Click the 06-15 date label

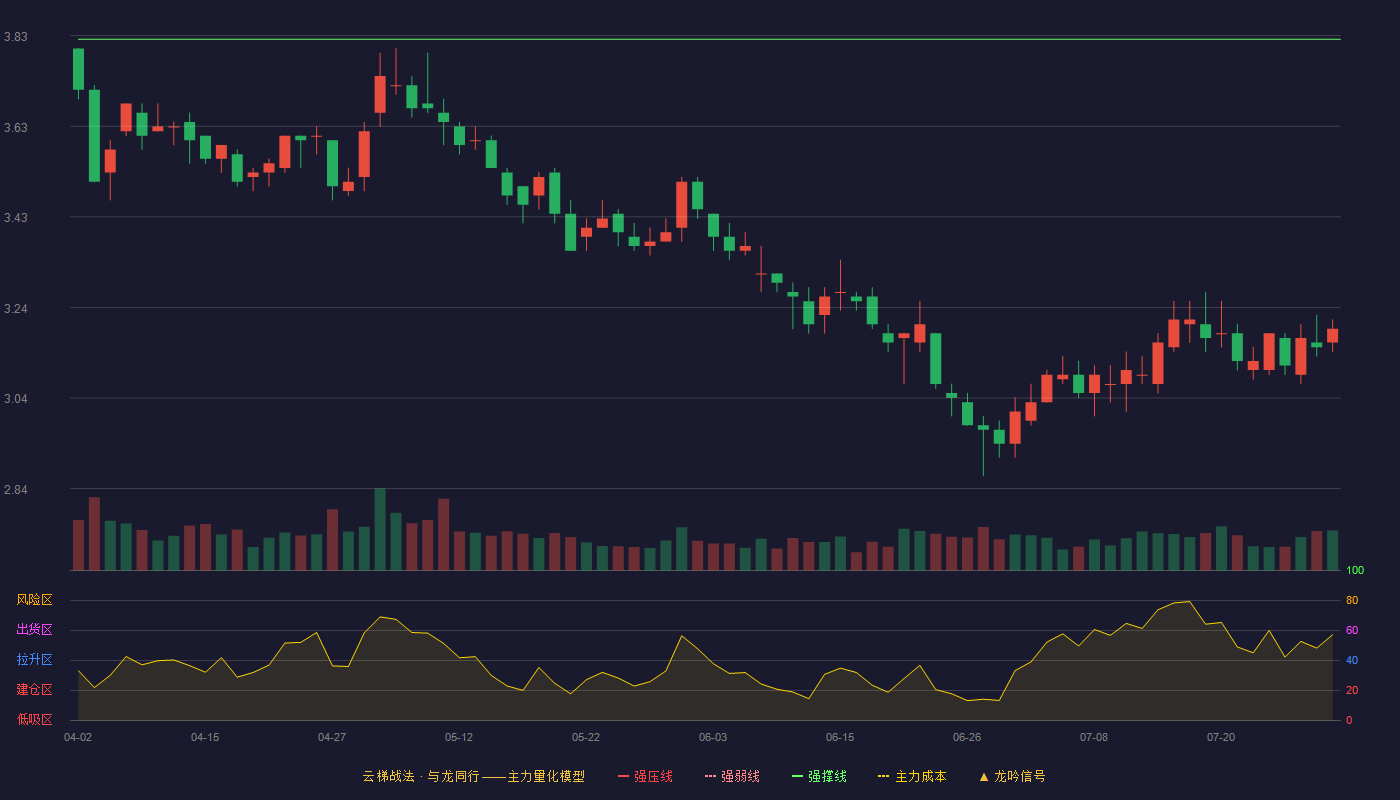(840, 737)
